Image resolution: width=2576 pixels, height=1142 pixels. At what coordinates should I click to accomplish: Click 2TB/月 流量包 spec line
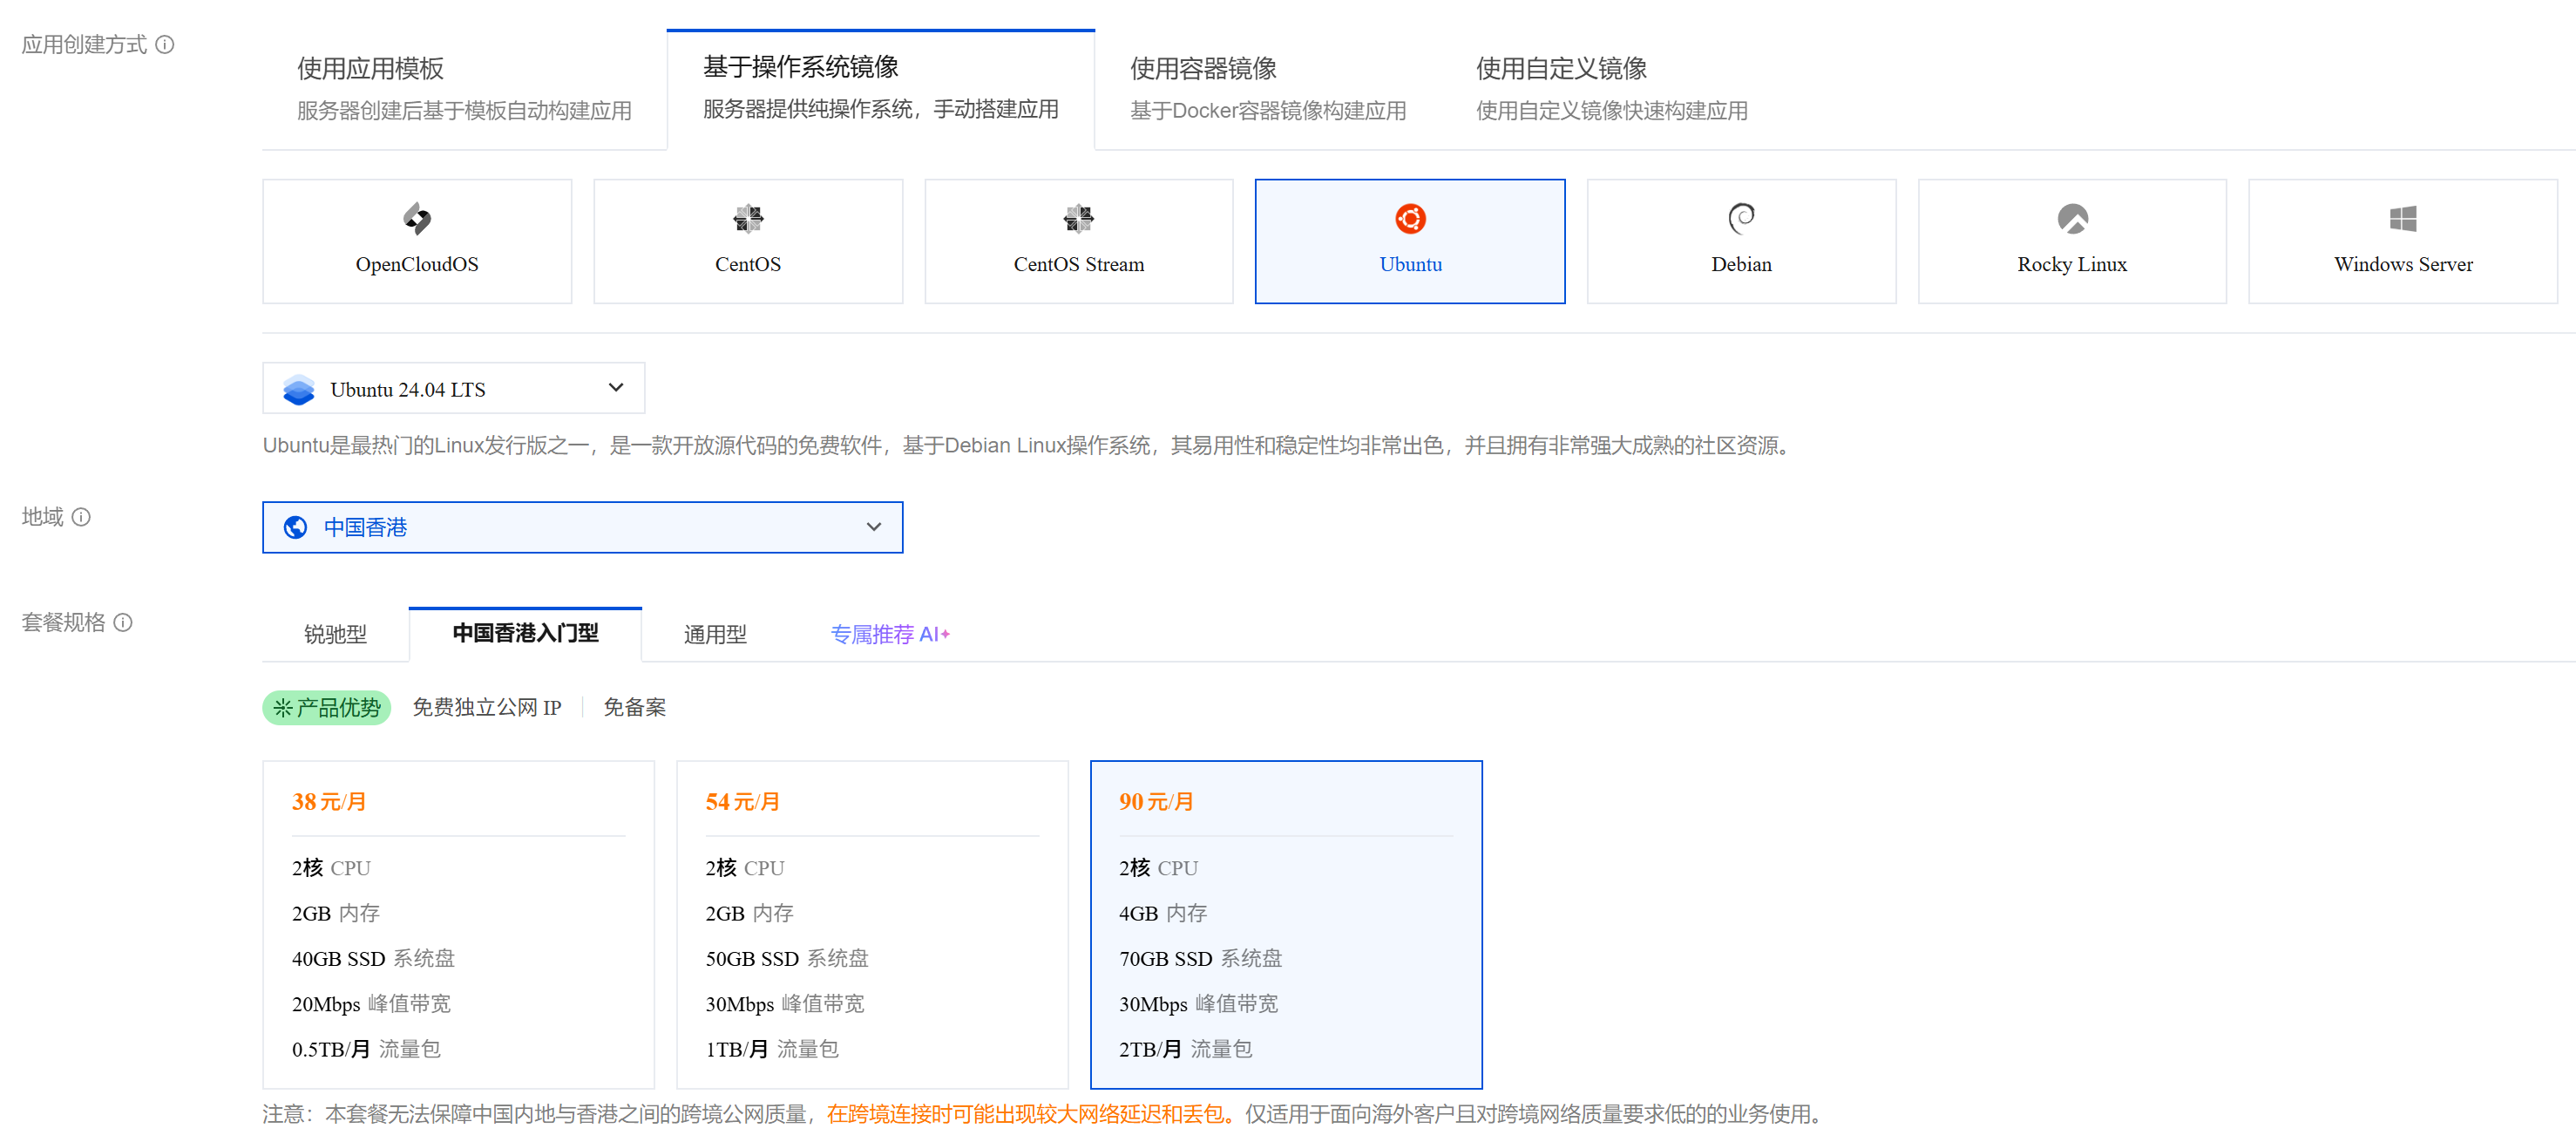click(1185, 1049)
